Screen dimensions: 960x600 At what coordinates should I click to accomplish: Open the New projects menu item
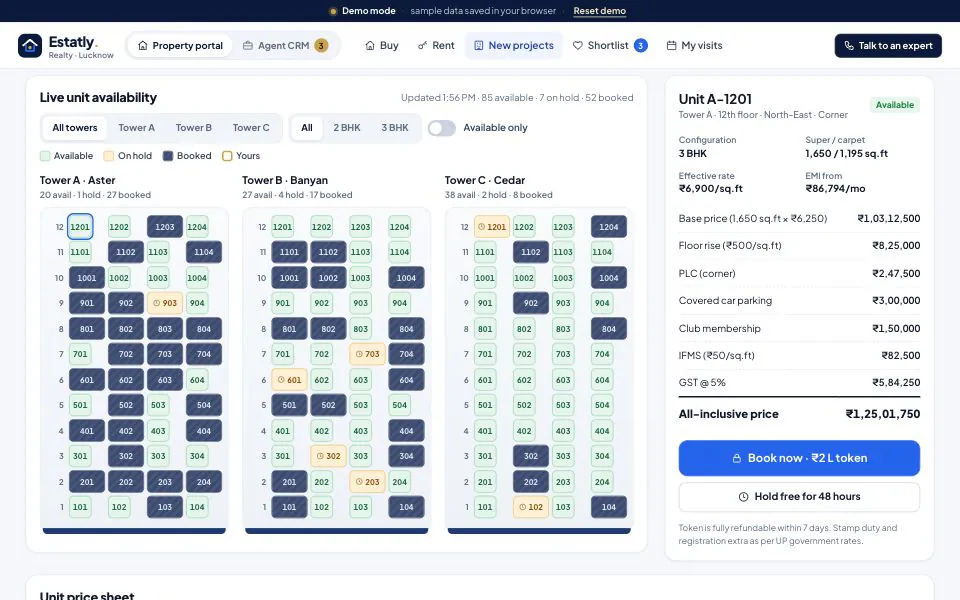(514, 45)
